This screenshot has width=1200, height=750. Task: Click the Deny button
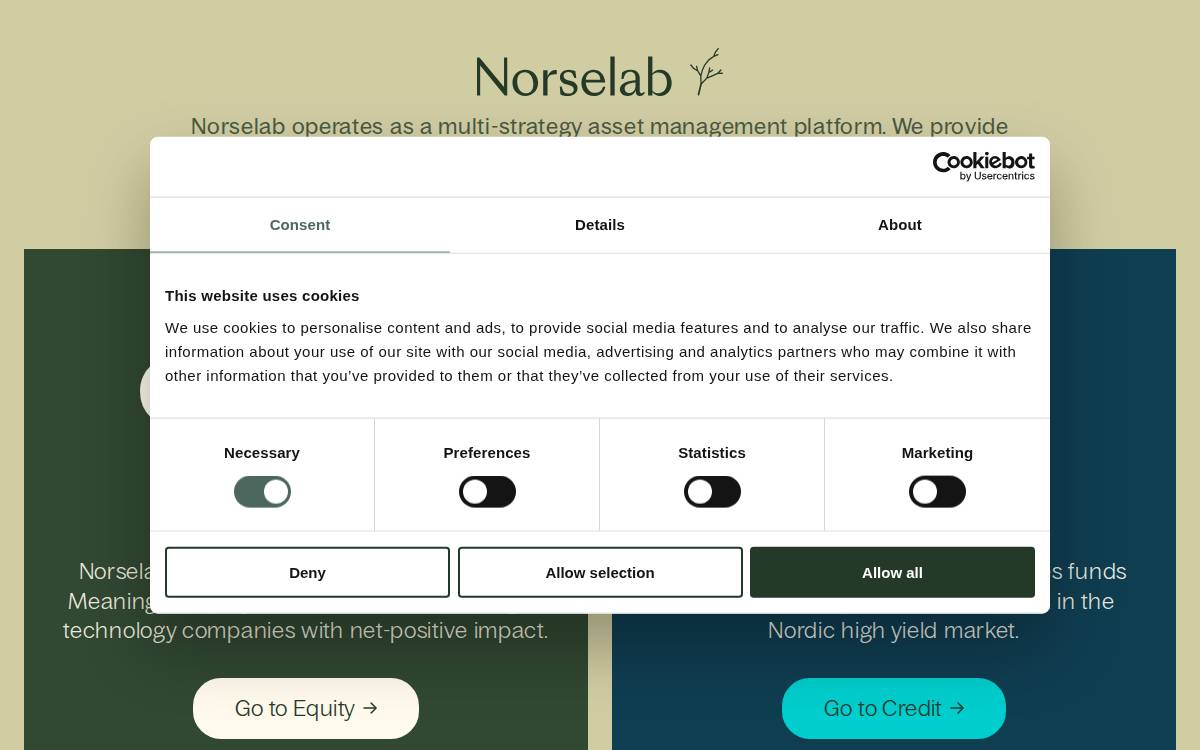click(307, 572)
